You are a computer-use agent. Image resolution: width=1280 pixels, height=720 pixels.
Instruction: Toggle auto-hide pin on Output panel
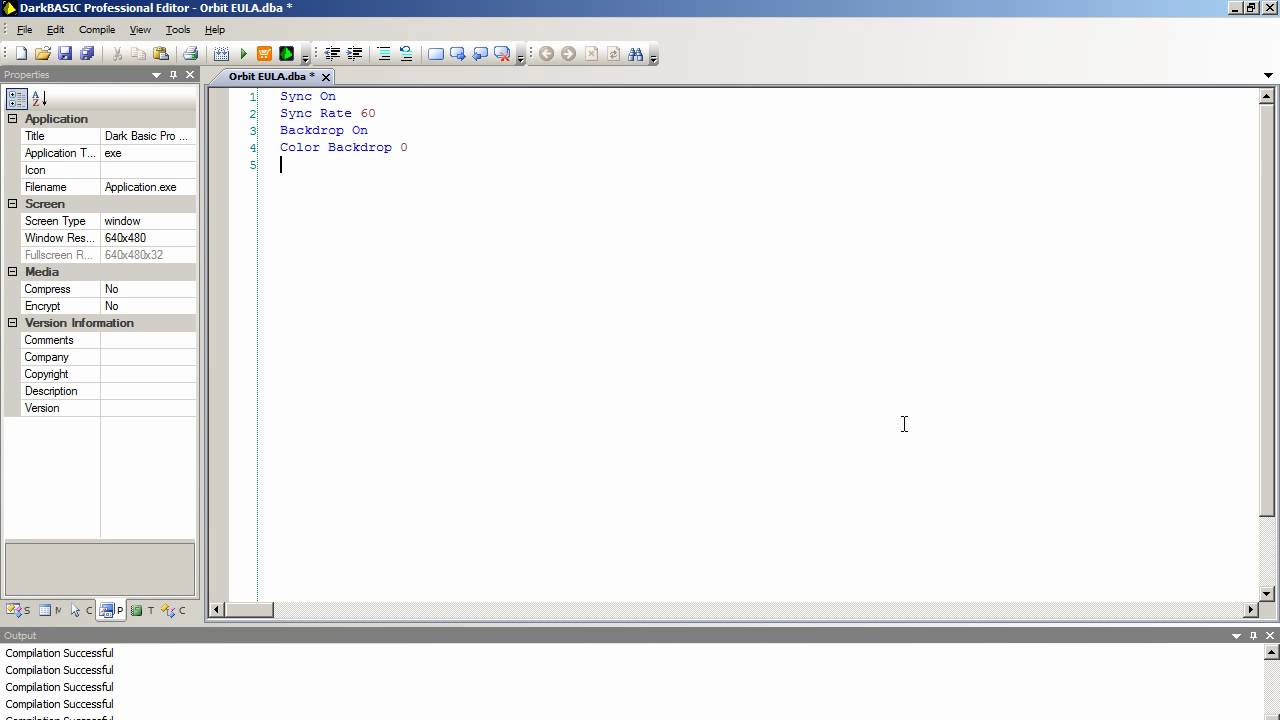click(x=1253, y=636)
